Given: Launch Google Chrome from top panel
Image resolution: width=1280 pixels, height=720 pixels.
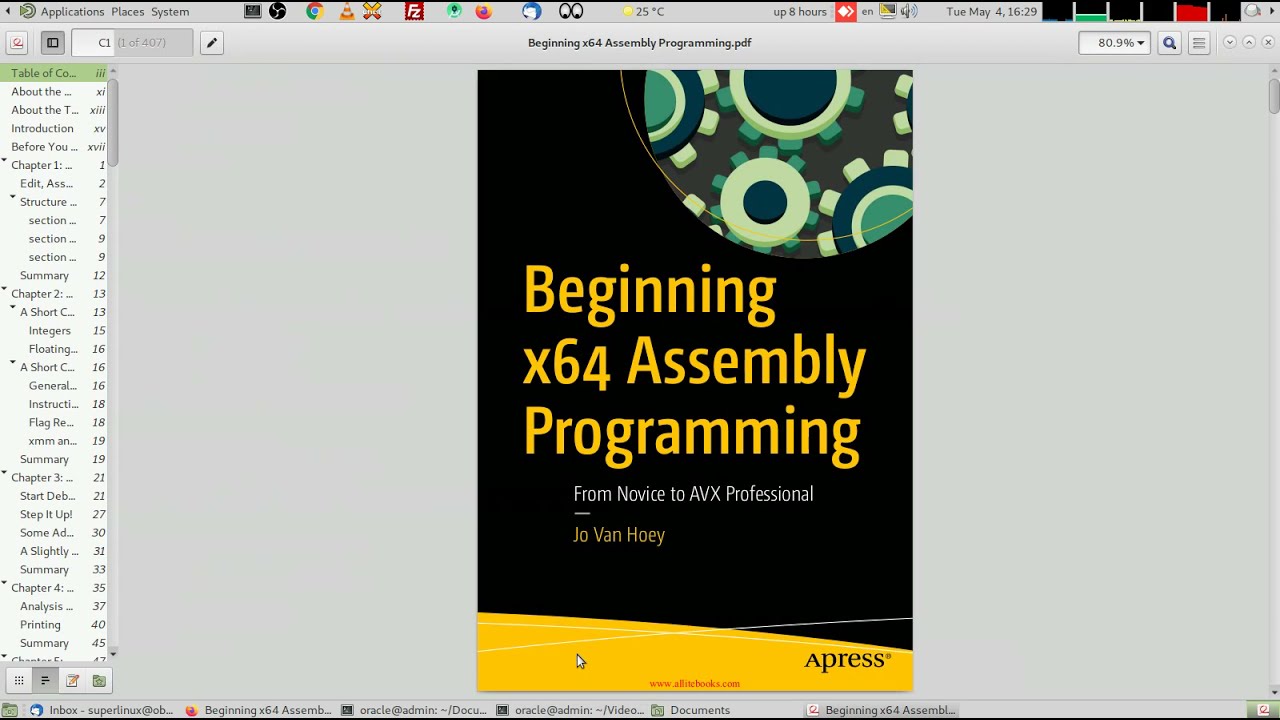Looking at the screenshot, I should (314, 11).
